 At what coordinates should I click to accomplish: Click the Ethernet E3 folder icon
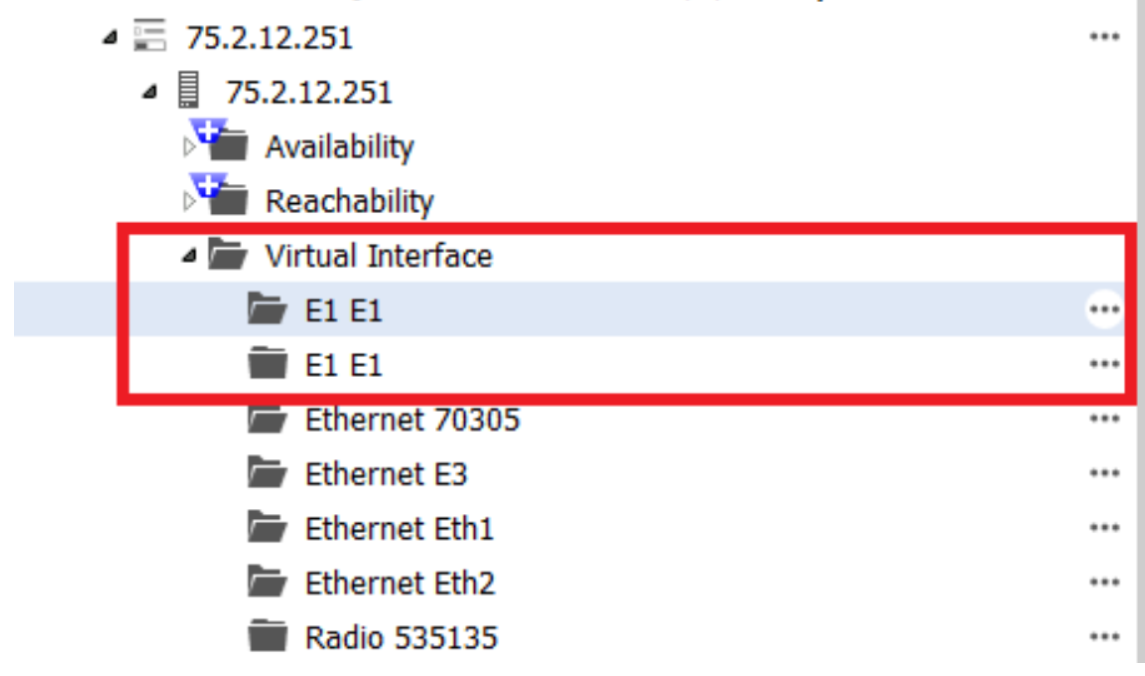click(x=268, y=473)
